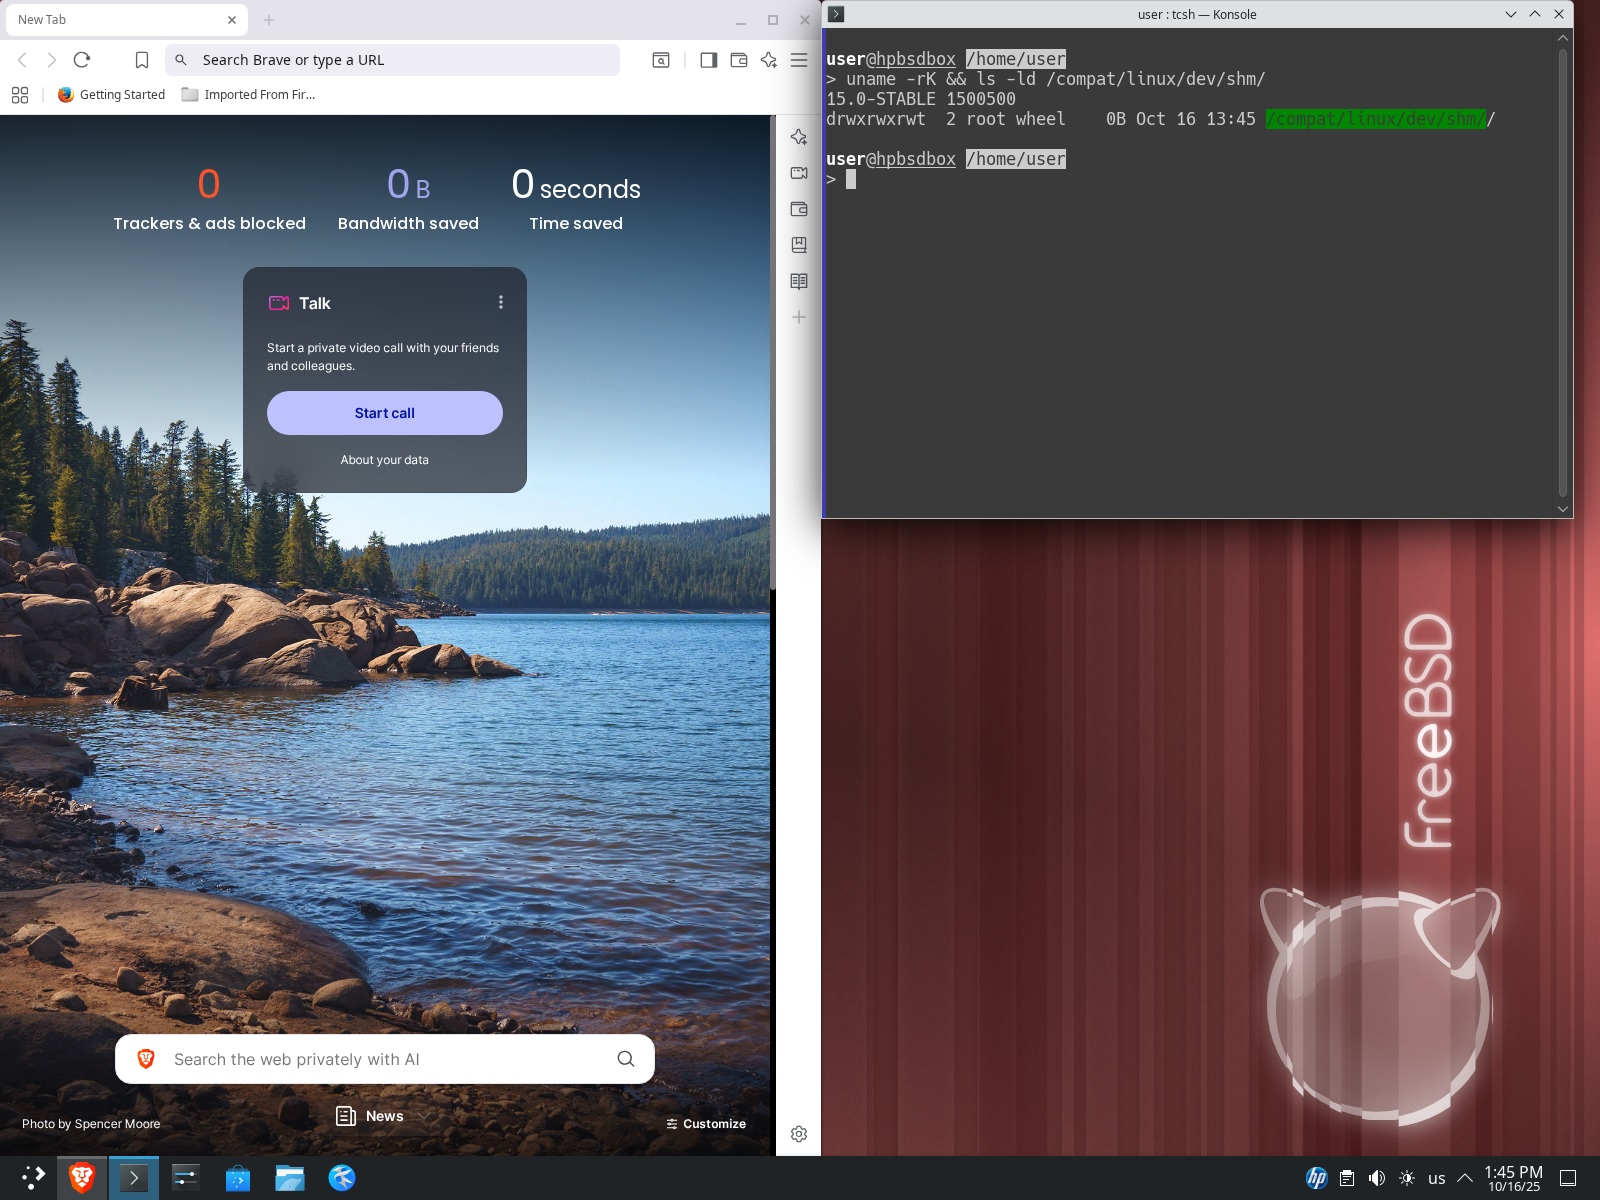Image resolution: width=1600 pixels, height=1200 pixels.
Task: Open the Reading List sidebar icon
Action: point(799,281)
